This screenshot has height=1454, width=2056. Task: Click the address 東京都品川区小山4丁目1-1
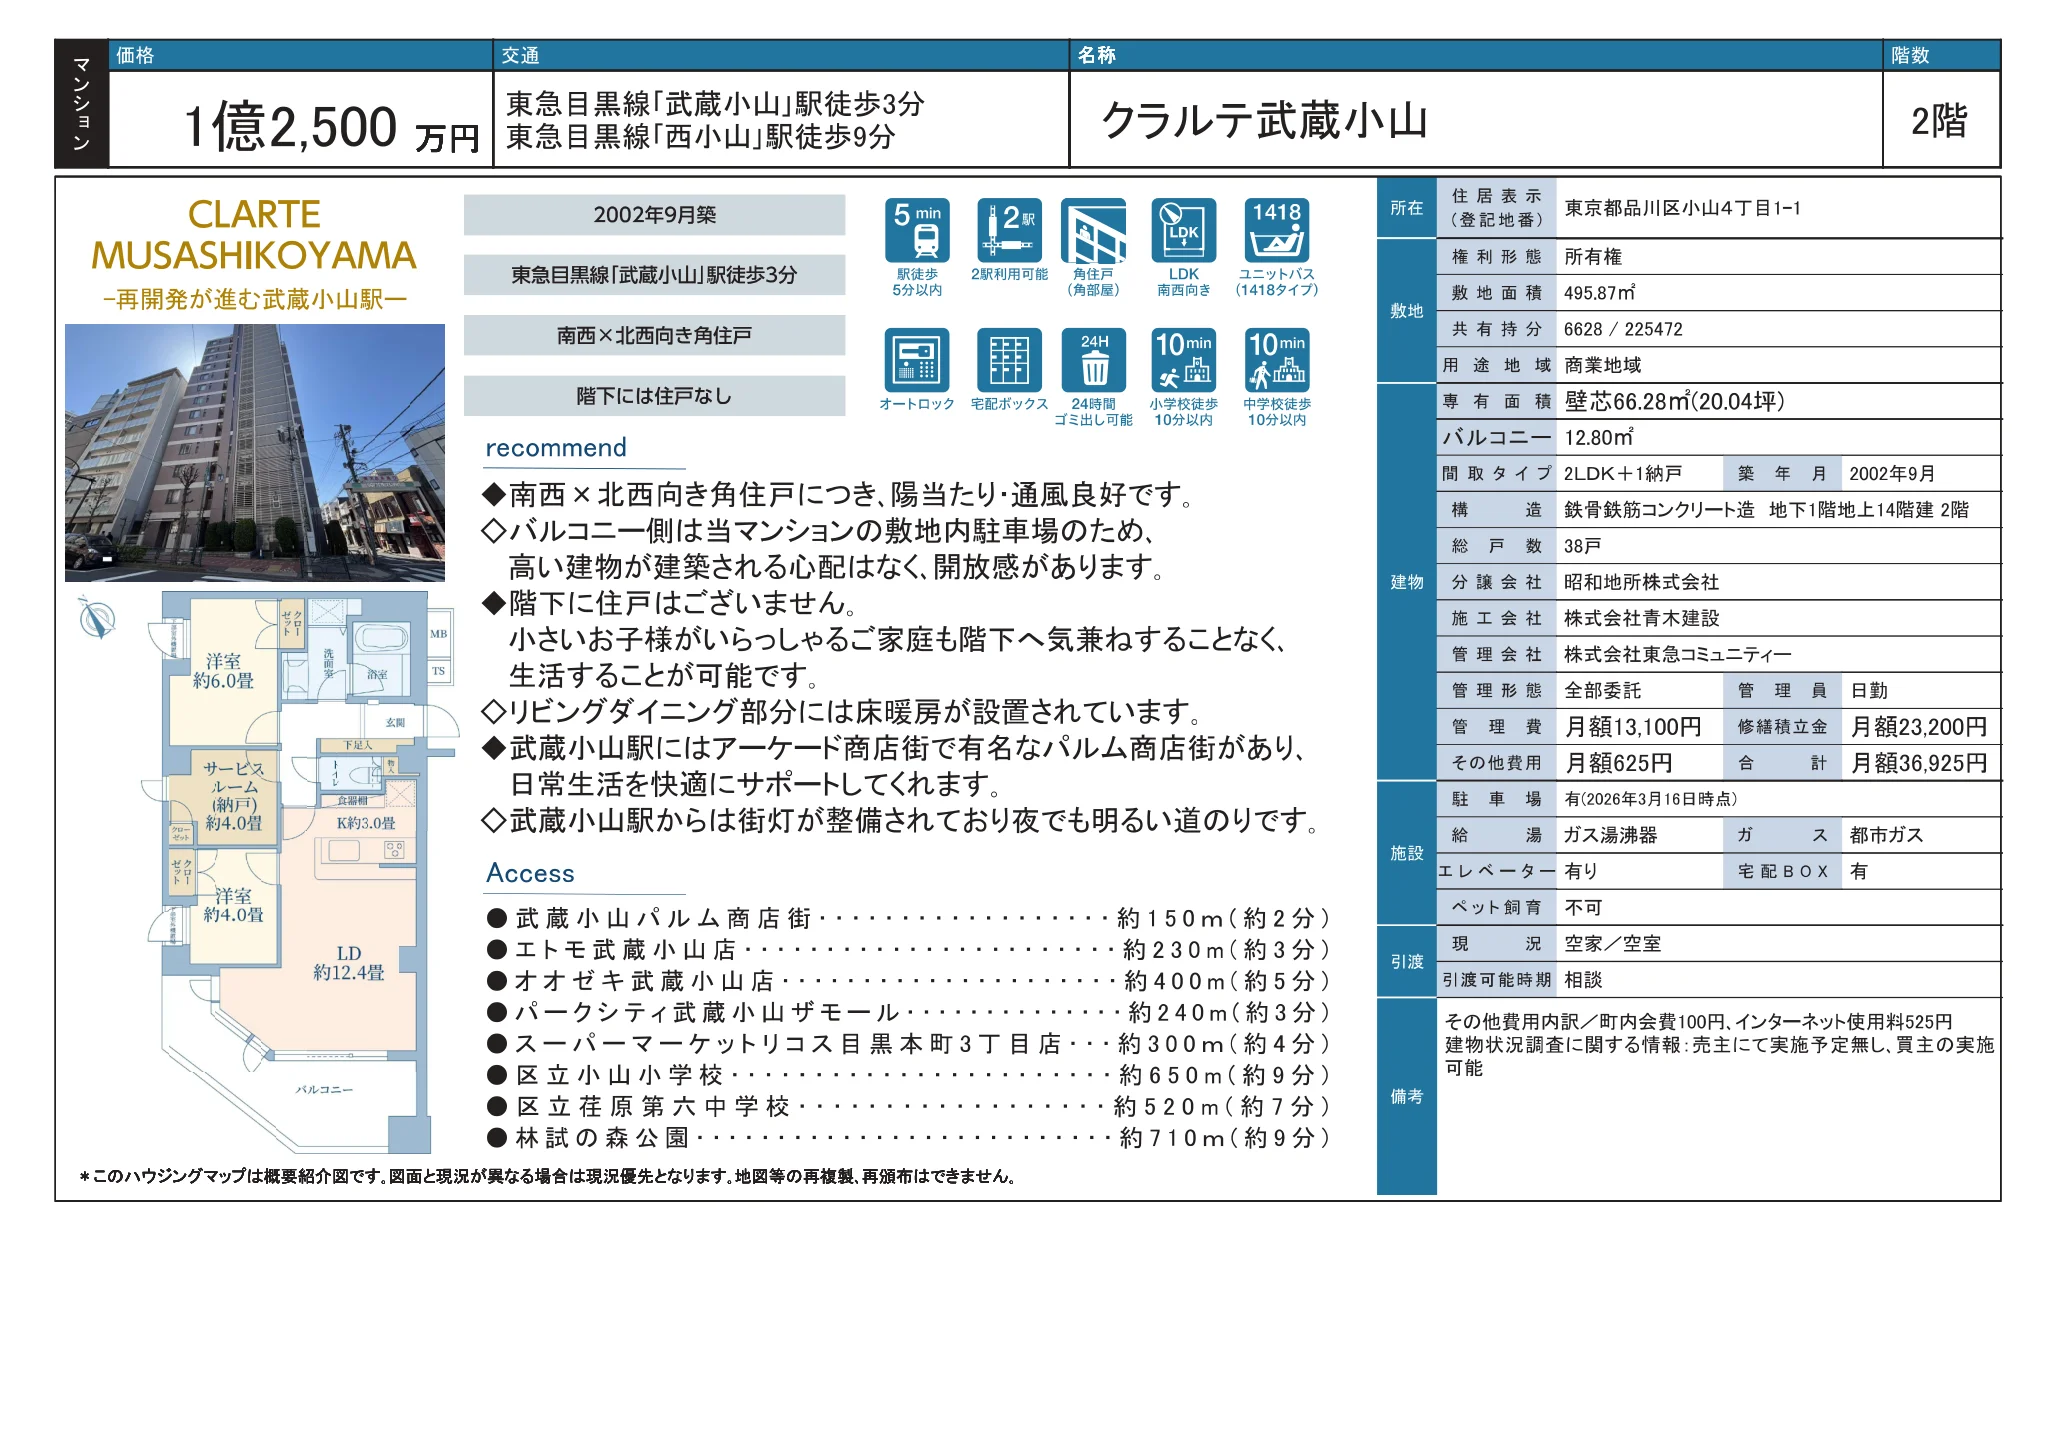click(1682, 208)
